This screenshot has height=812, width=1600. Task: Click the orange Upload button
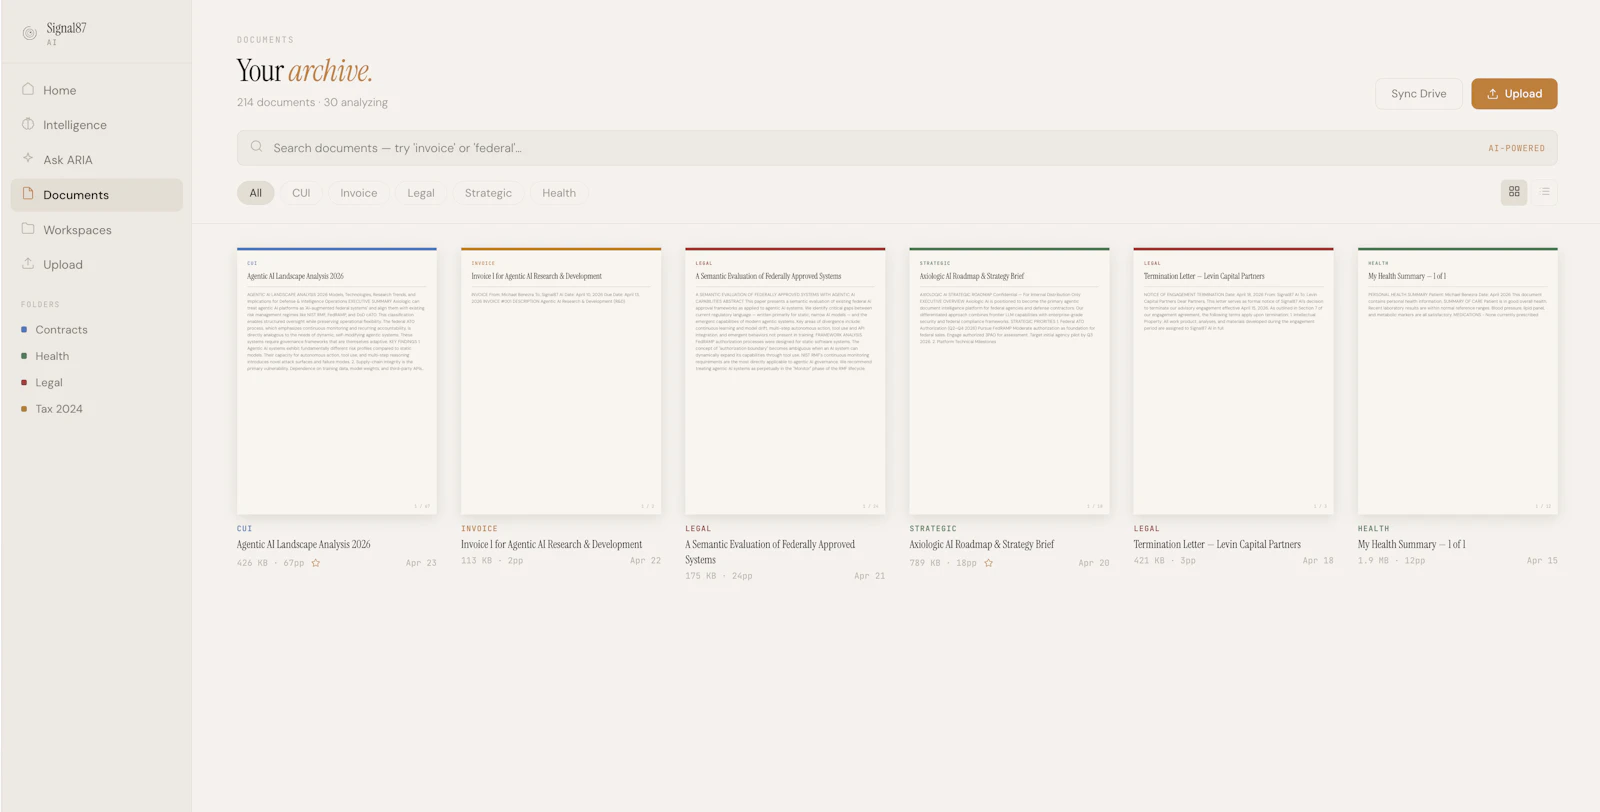click(1514, 94)
